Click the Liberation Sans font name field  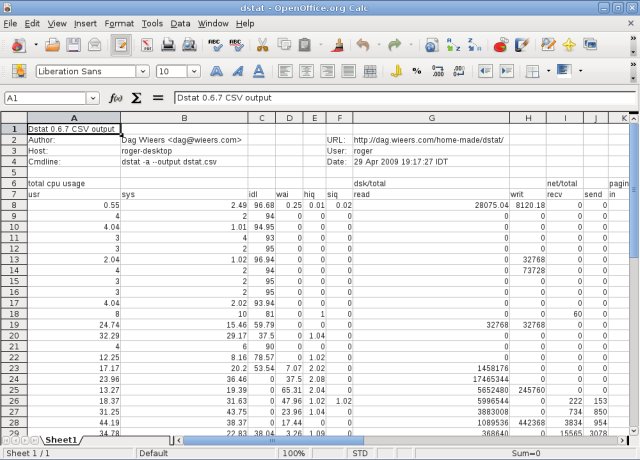click(x=86, y=71)
